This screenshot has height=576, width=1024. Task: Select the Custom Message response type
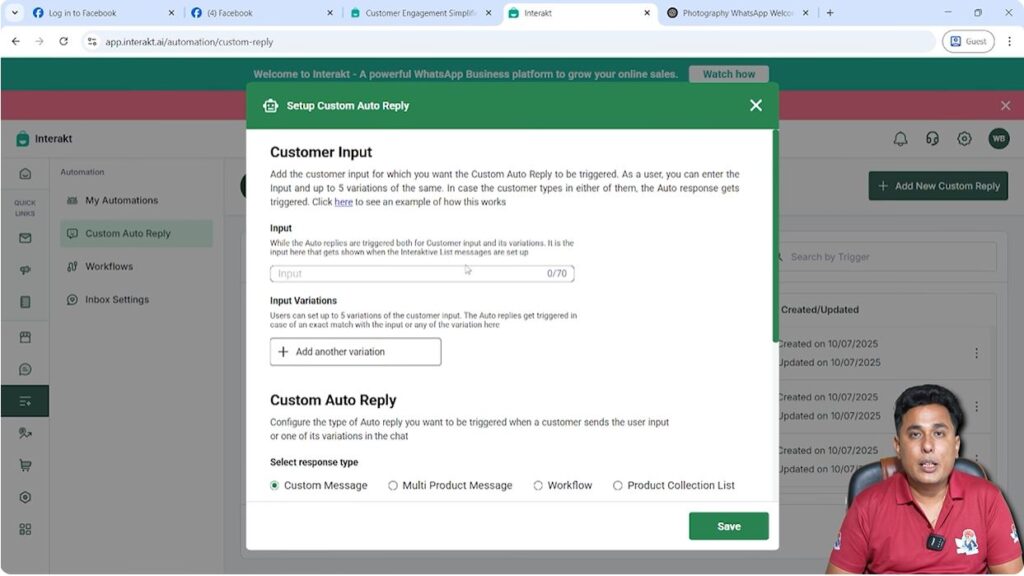[x=273, y=485]
